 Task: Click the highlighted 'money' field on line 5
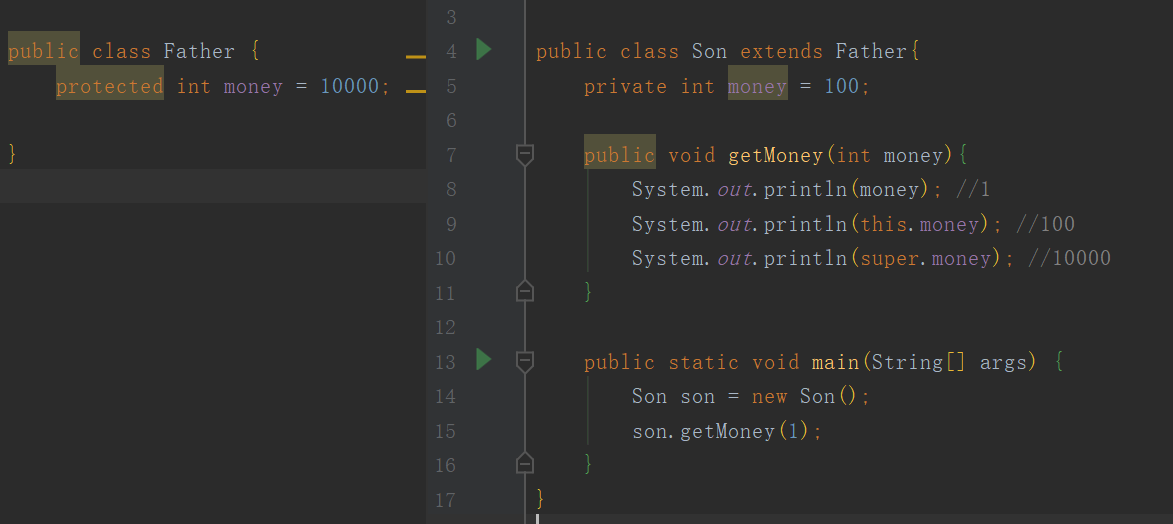(757, 86)
